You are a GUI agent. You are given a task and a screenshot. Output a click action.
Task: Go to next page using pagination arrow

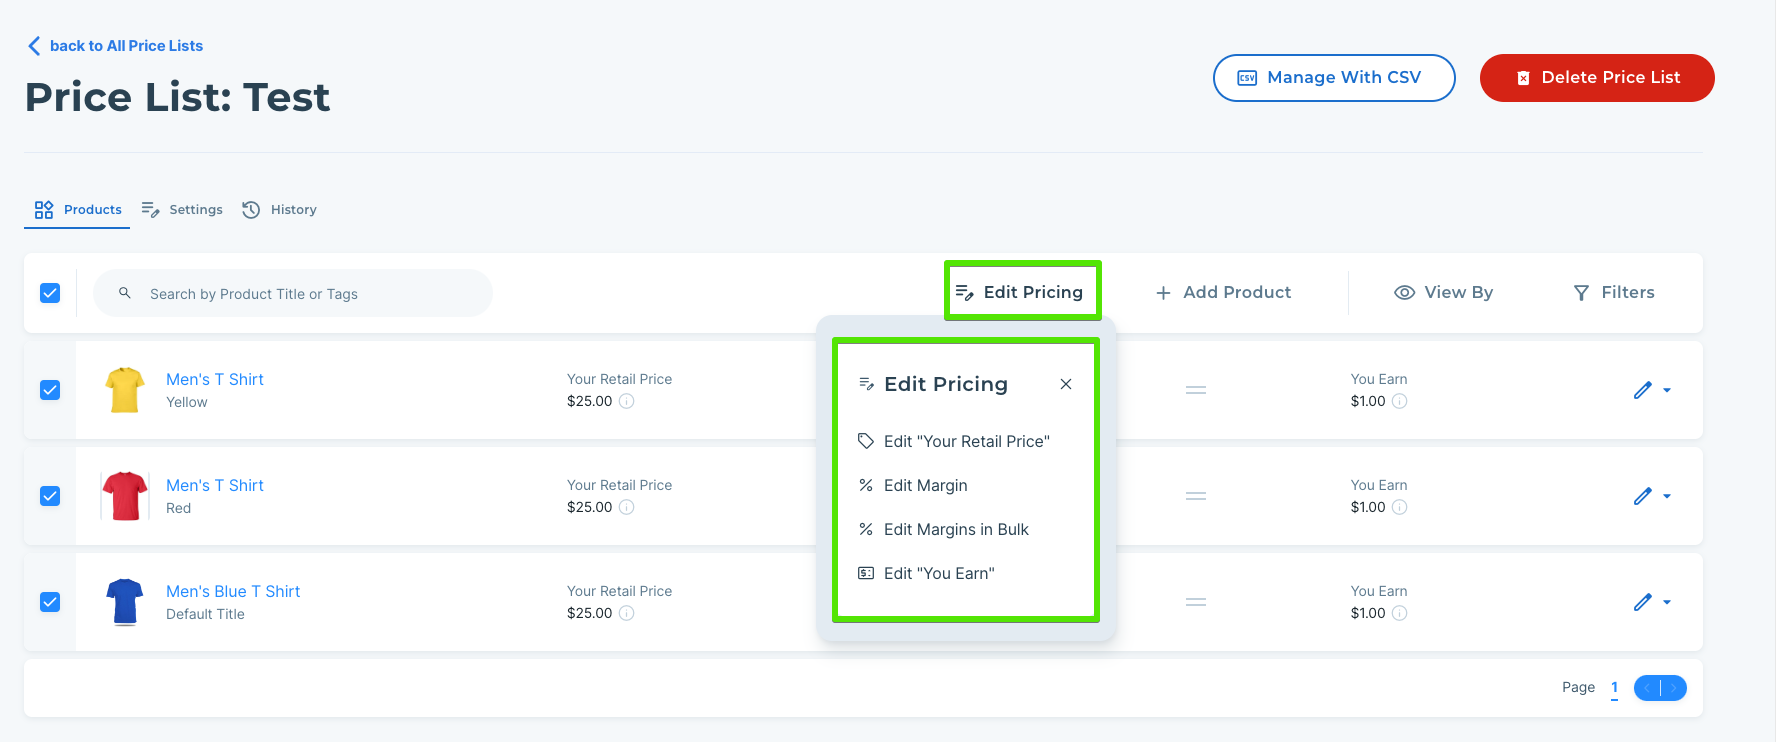[x=1673, y=688]
